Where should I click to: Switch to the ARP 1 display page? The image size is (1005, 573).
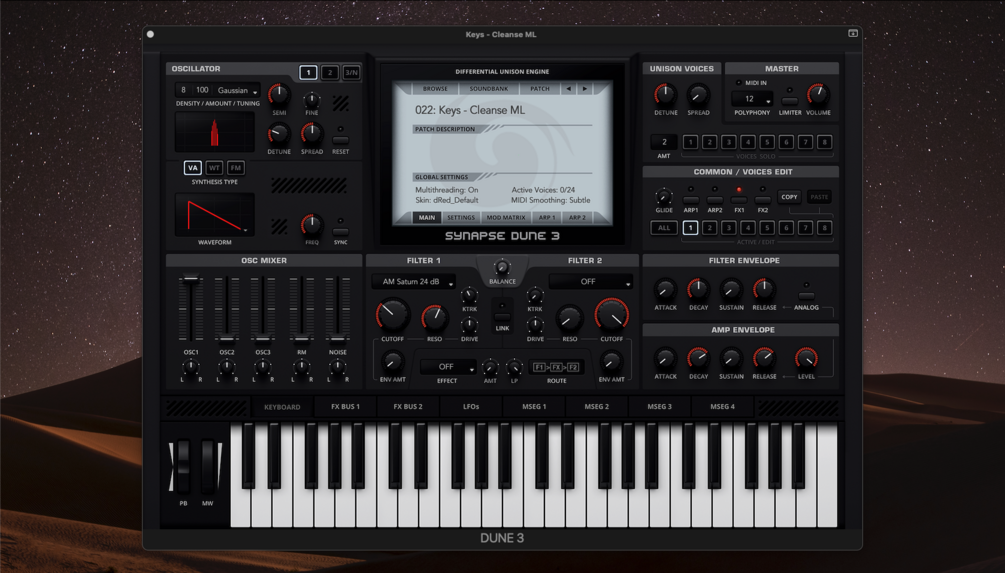pyautogui.click(x=547, y=218)
